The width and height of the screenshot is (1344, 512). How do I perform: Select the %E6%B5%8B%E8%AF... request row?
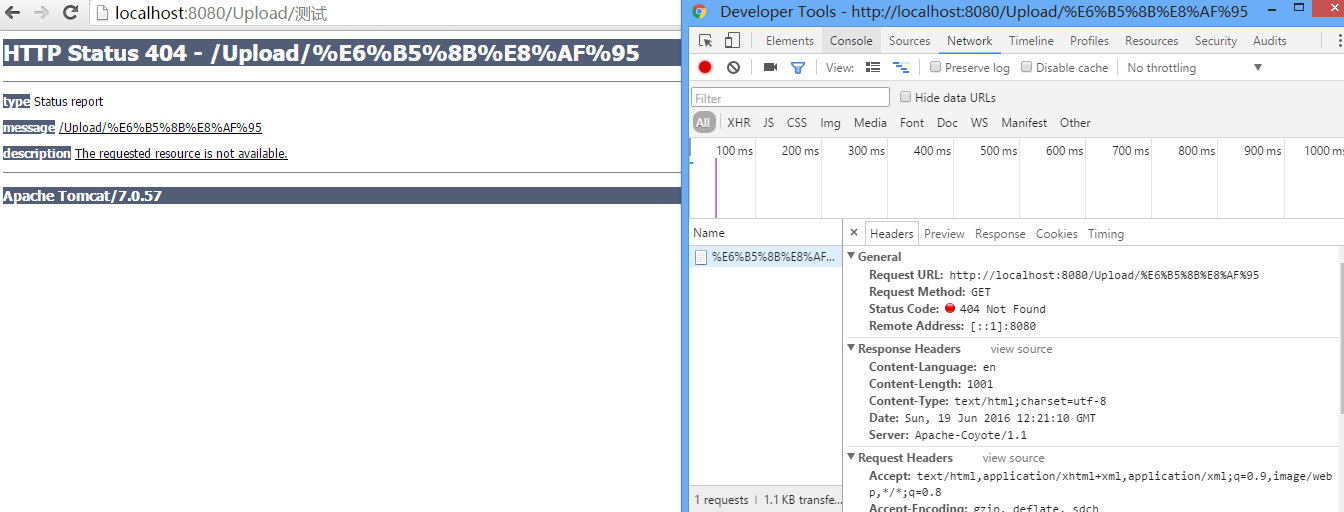tap(766, 257)
